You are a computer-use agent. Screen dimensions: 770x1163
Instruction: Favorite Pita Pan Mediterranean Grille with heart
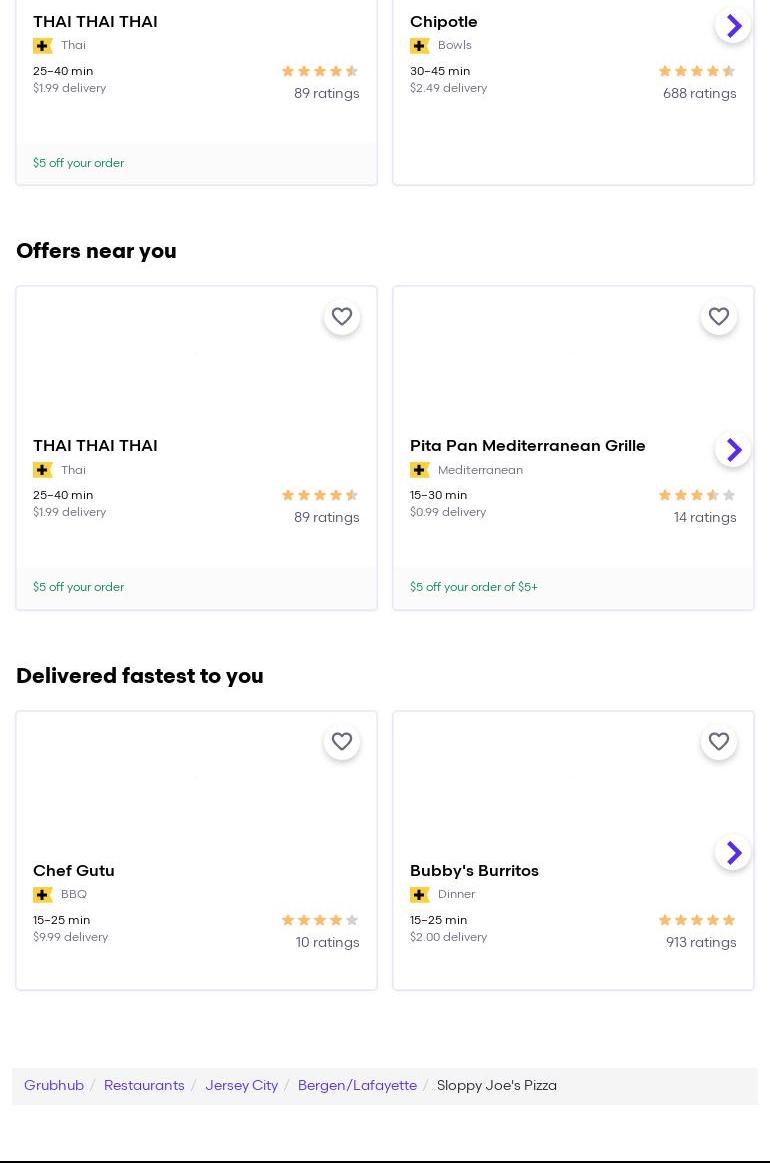tap(719, 317)
